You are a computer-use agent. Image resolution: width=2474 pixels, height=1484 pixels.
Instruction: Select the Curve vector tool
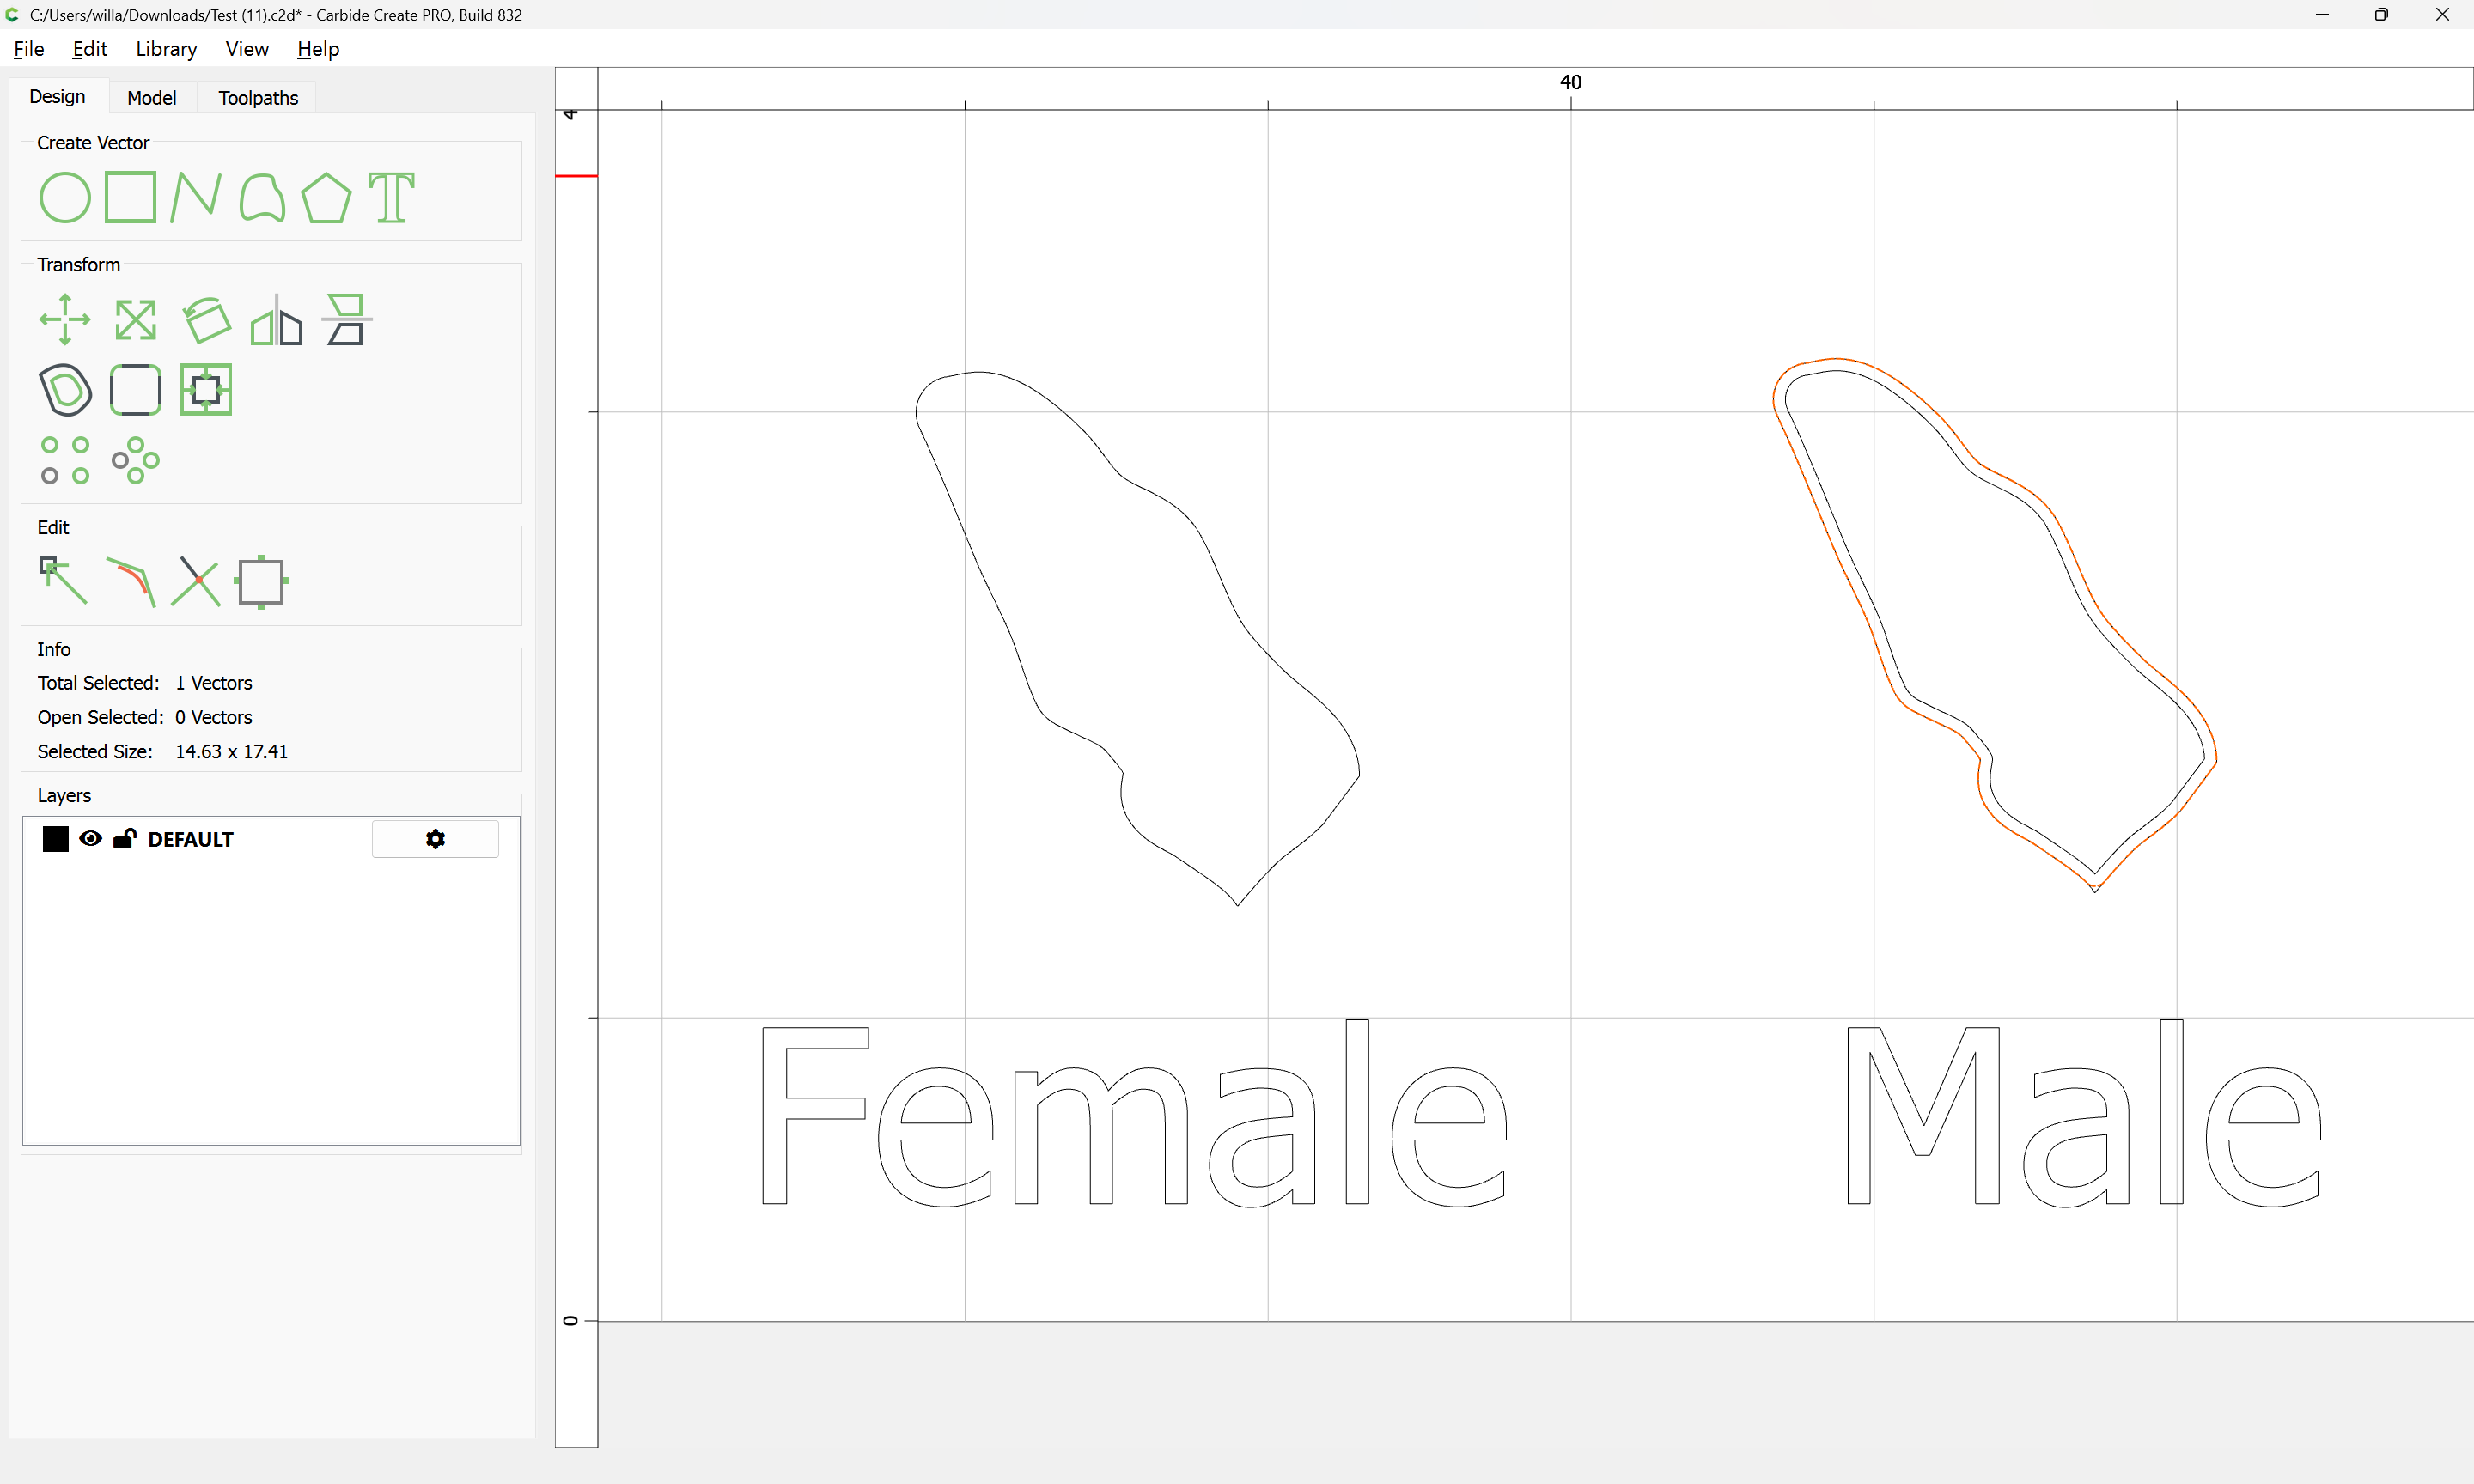[x=261, y=197]
